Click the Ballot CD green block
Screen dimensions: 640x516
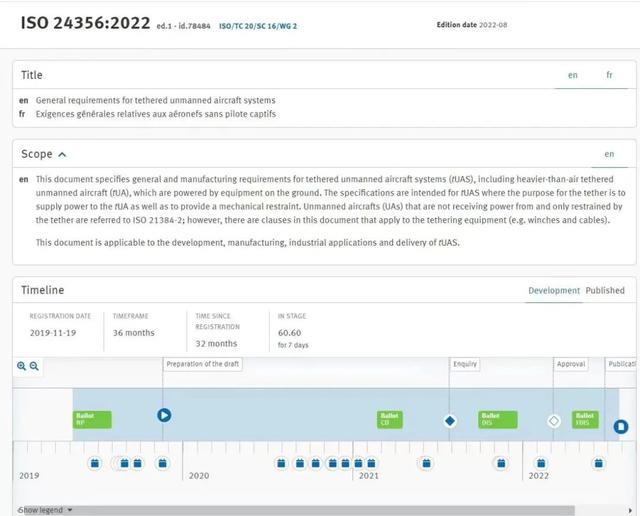point(390,419)
